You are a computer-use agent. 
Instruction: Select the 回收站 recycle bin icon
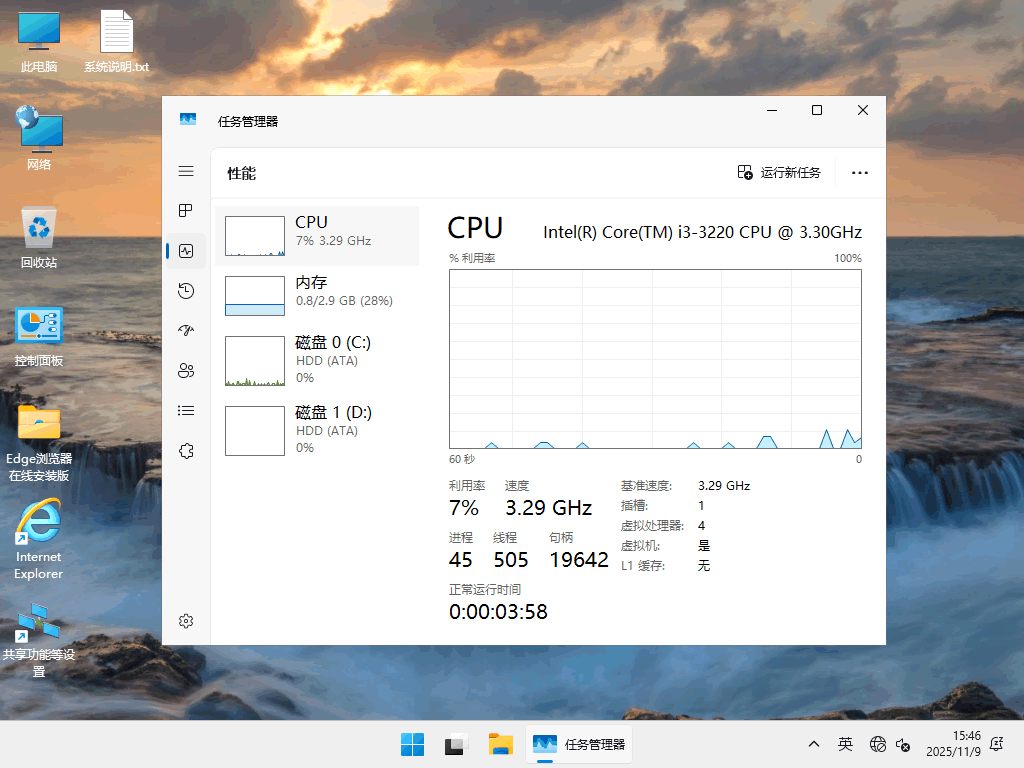click(39, 236)
